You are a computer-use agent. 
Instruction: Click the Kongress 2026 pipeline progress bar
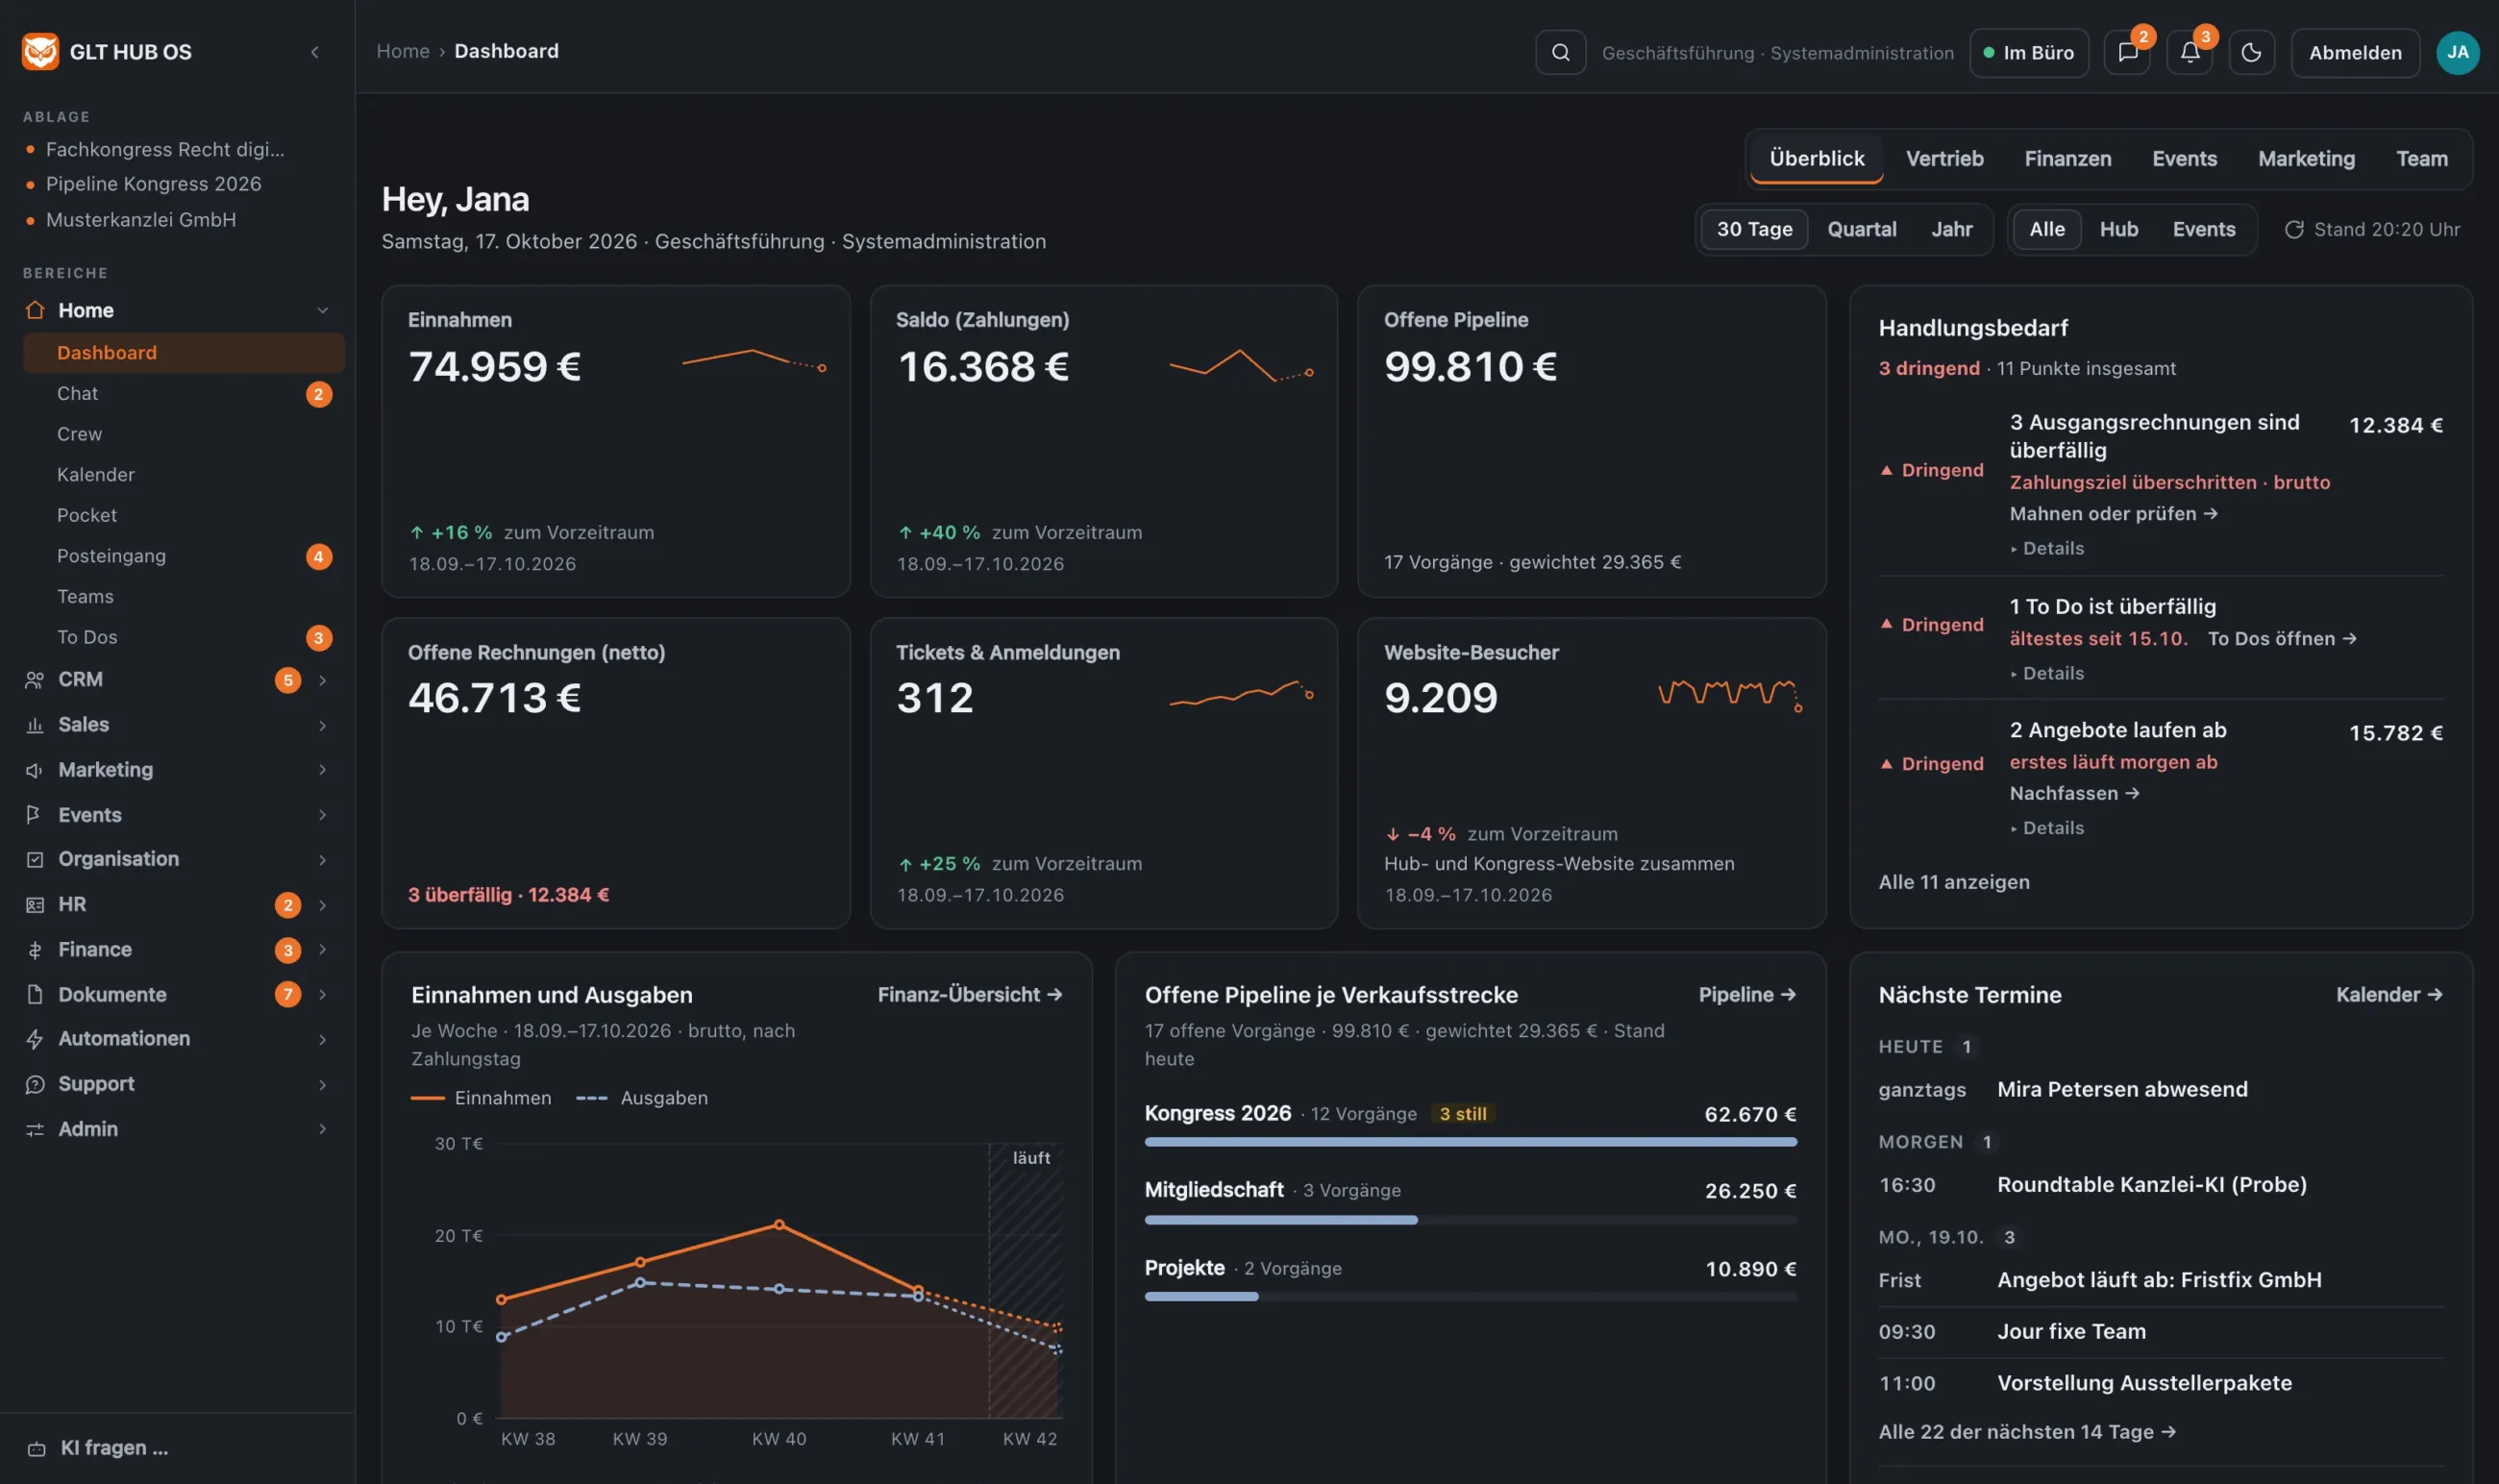click(1470, 1142)
